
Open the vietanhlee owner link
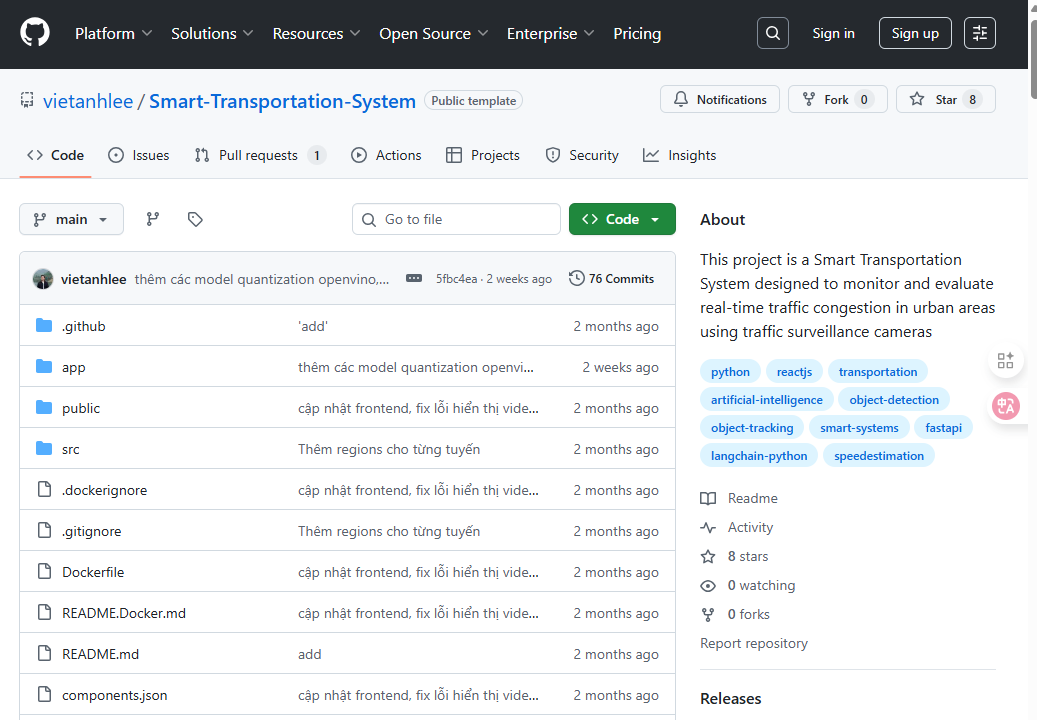pyautogui.click(x=88, y=101)
